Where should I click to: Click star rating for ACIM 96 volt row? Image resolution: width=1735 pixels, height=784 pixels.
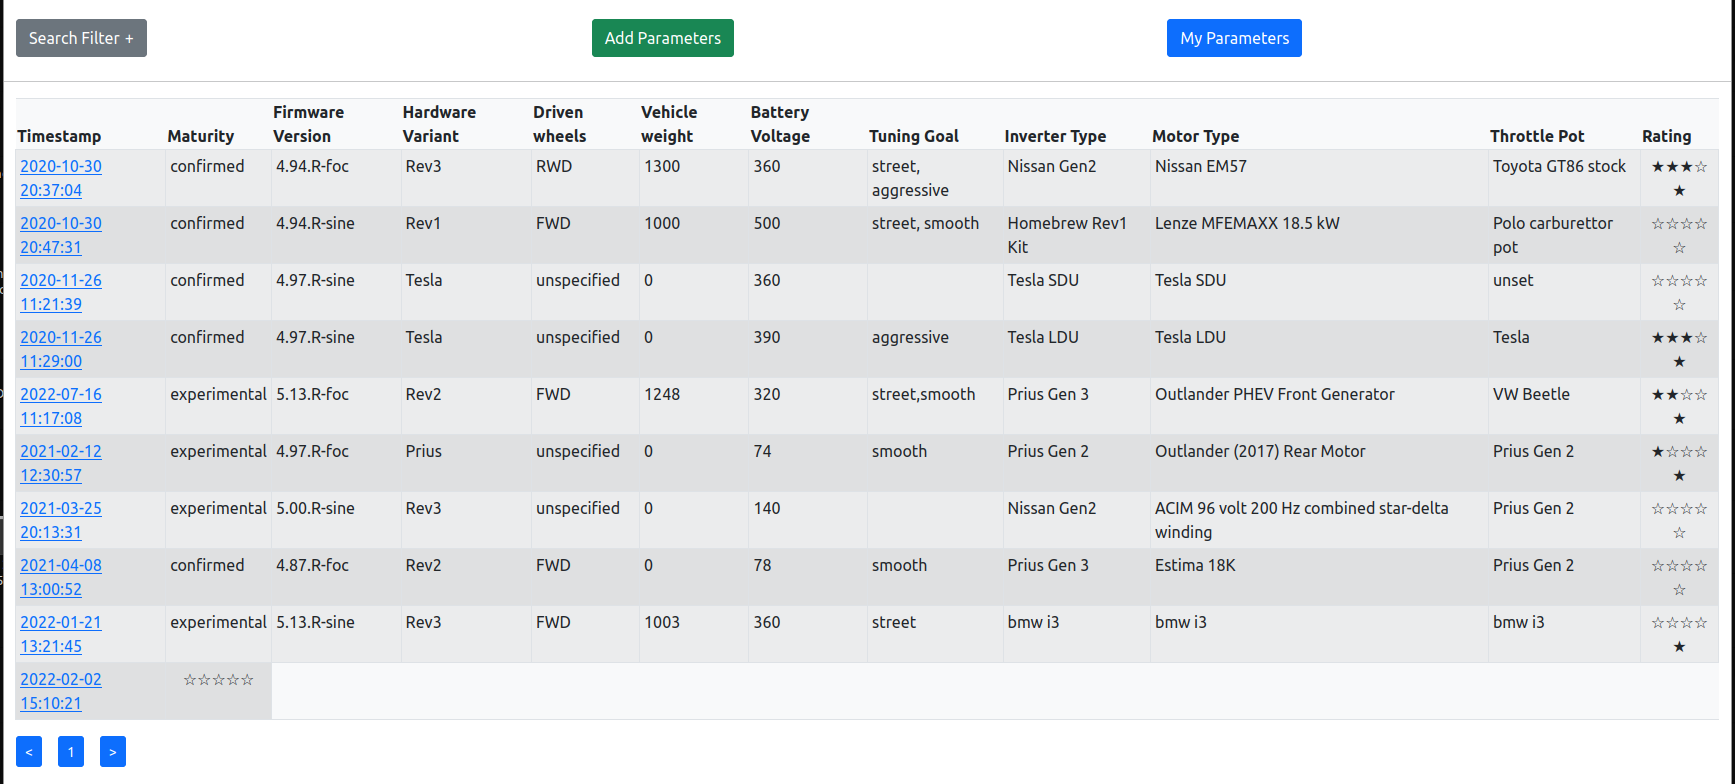tap(1679, 520)
